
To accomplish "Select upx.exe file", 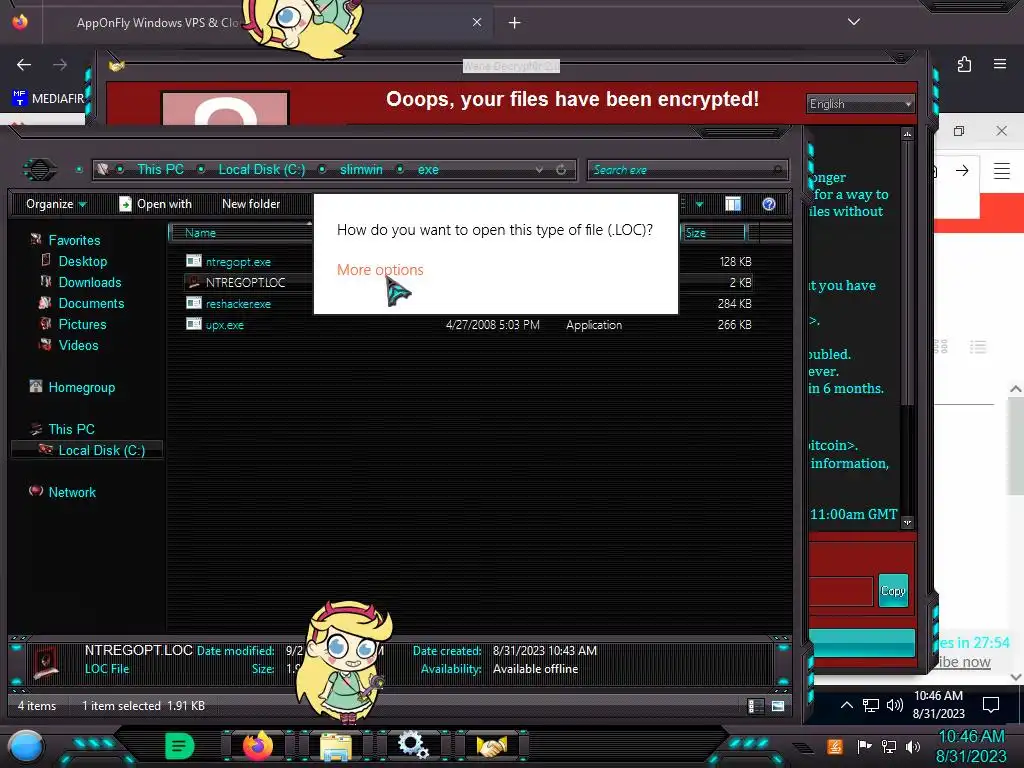I will tap(224, 325).
